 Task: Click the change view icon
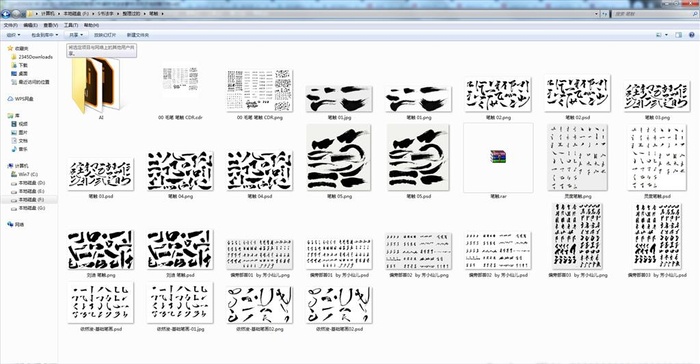pos(659,35)
